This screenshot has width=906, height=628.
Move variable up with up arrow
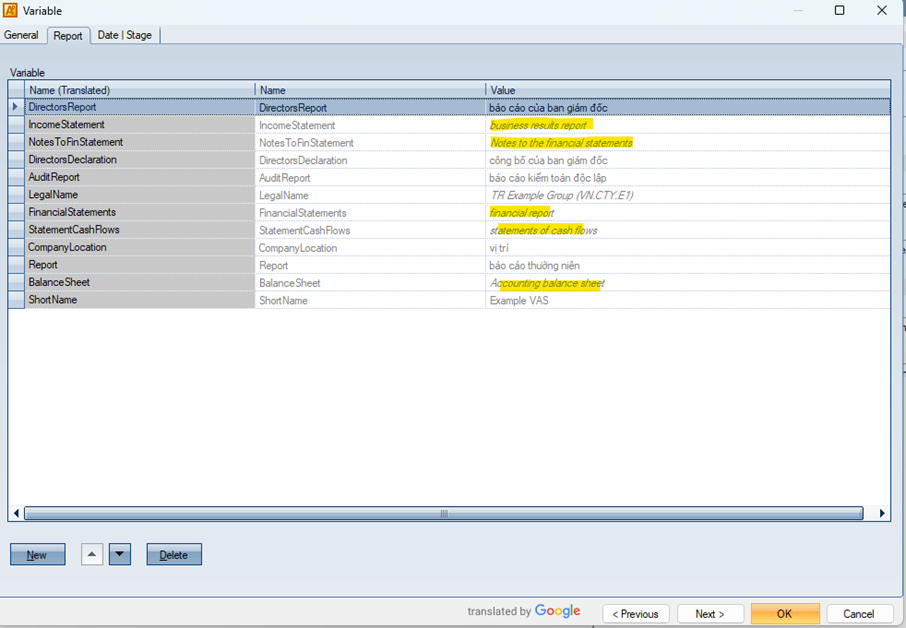pyautogui.click(x=92, y=555)
